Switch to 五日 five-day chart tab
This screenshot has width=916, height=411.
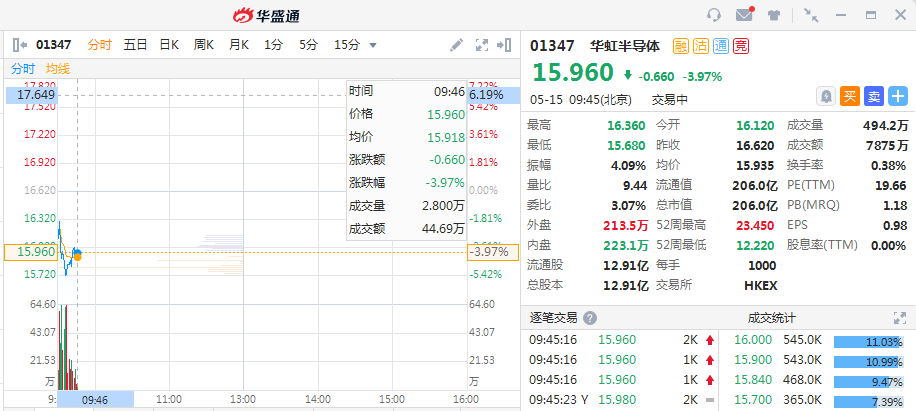(x=135, y=45)
